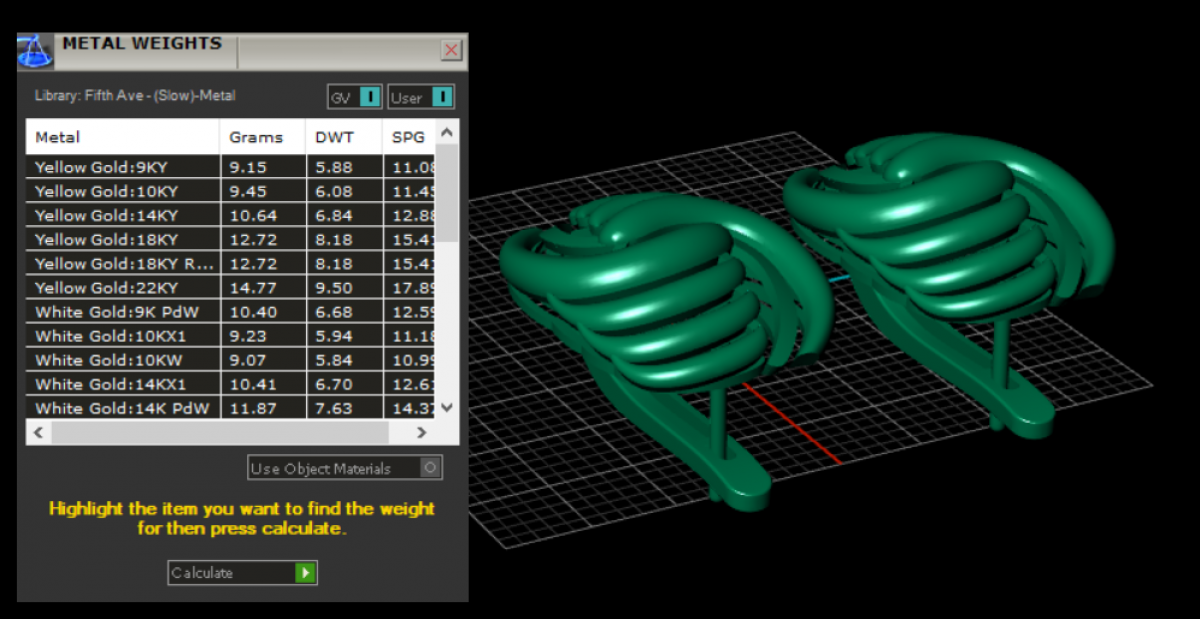Click the horizontal scroll left arrow
1200x619 pixels.
(39, 433)
